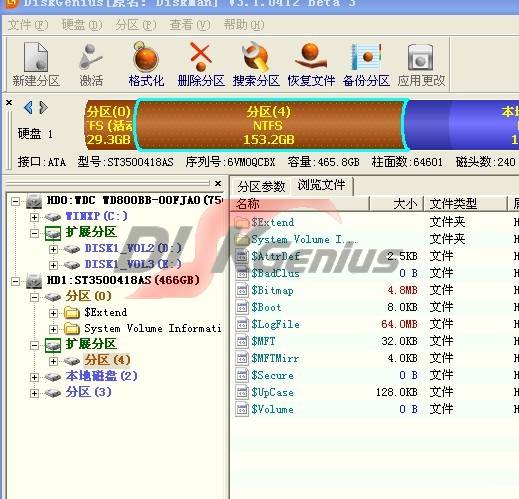This screenshot has width=519, height=499.
Task: Click the 格式化 format toolbar icon
Action: tap(146, 64)
